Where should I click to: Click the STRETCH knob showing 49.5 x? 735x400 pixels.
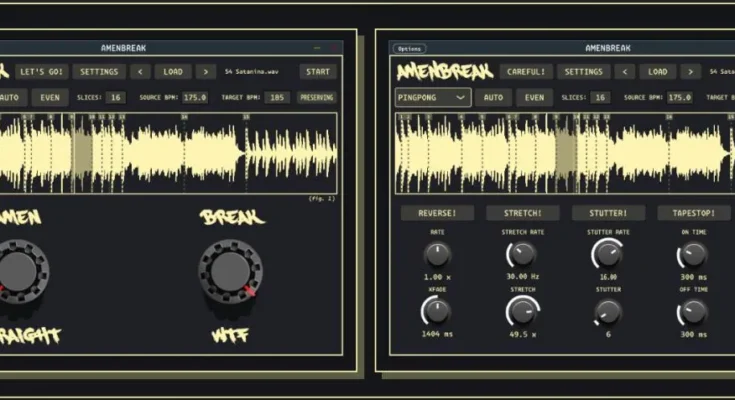point(521,311)
